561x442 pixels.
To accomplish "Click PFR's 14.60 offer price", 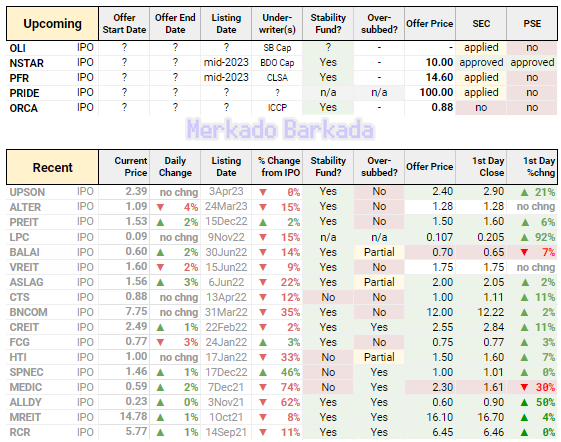I will 439,78.
